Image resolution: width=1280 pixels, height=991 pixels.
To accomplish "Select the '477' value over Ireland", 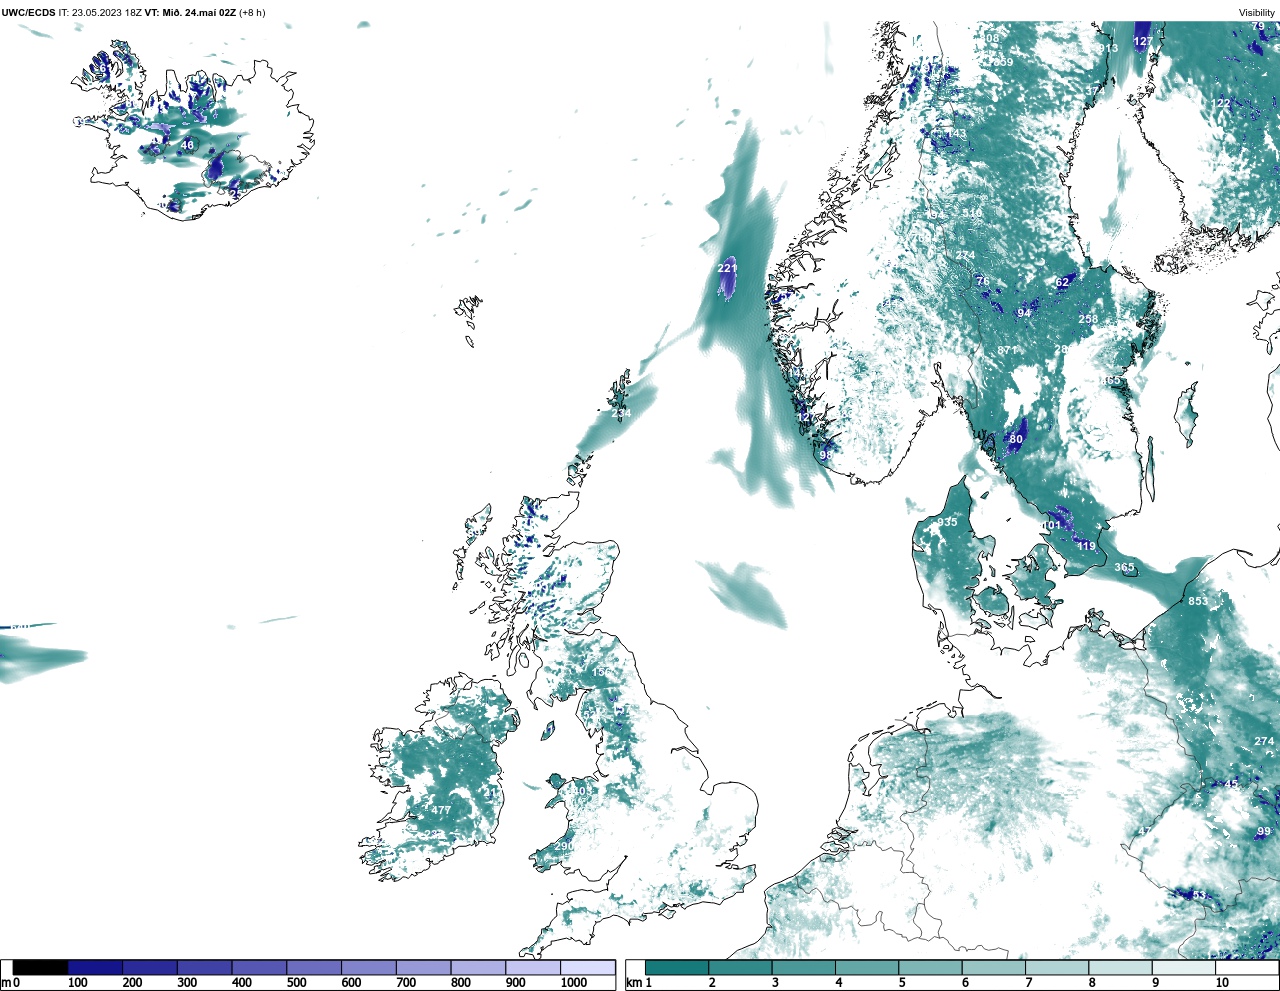I will click(x=441, y=810).
